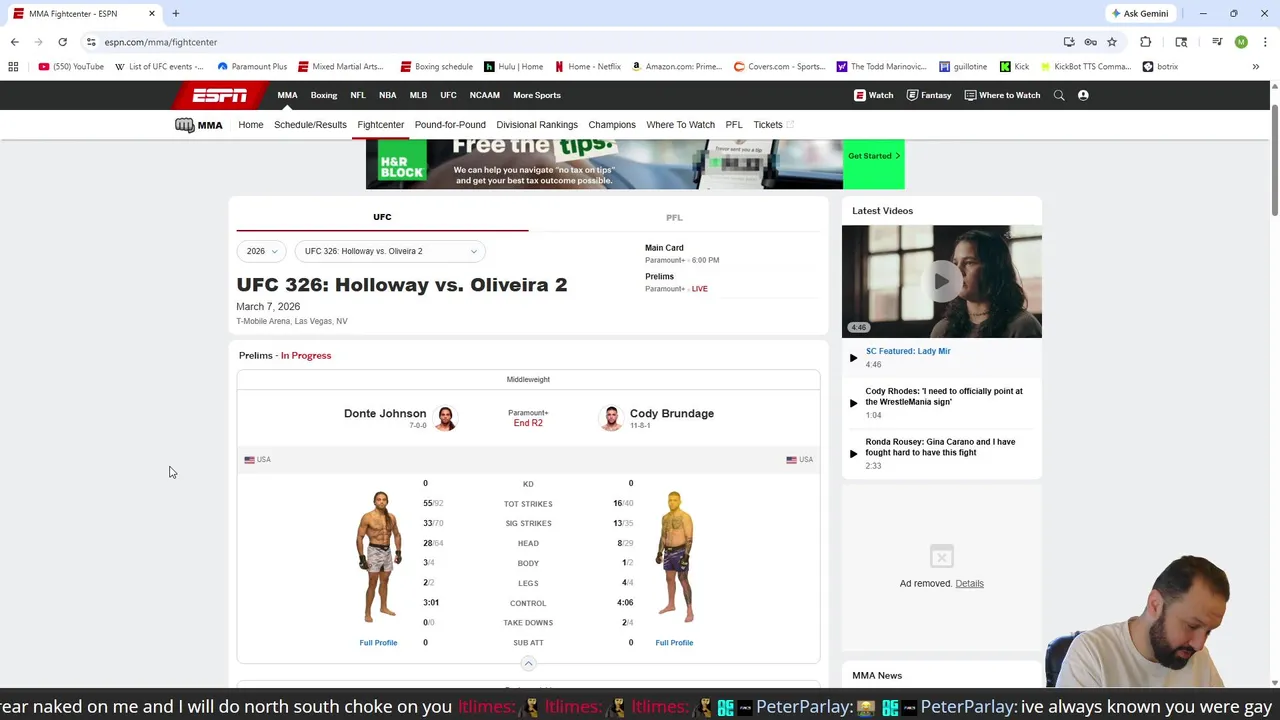Open the Chrome profile avatar
This screenshot has height=720, width=1280.
coord(1241,42)
